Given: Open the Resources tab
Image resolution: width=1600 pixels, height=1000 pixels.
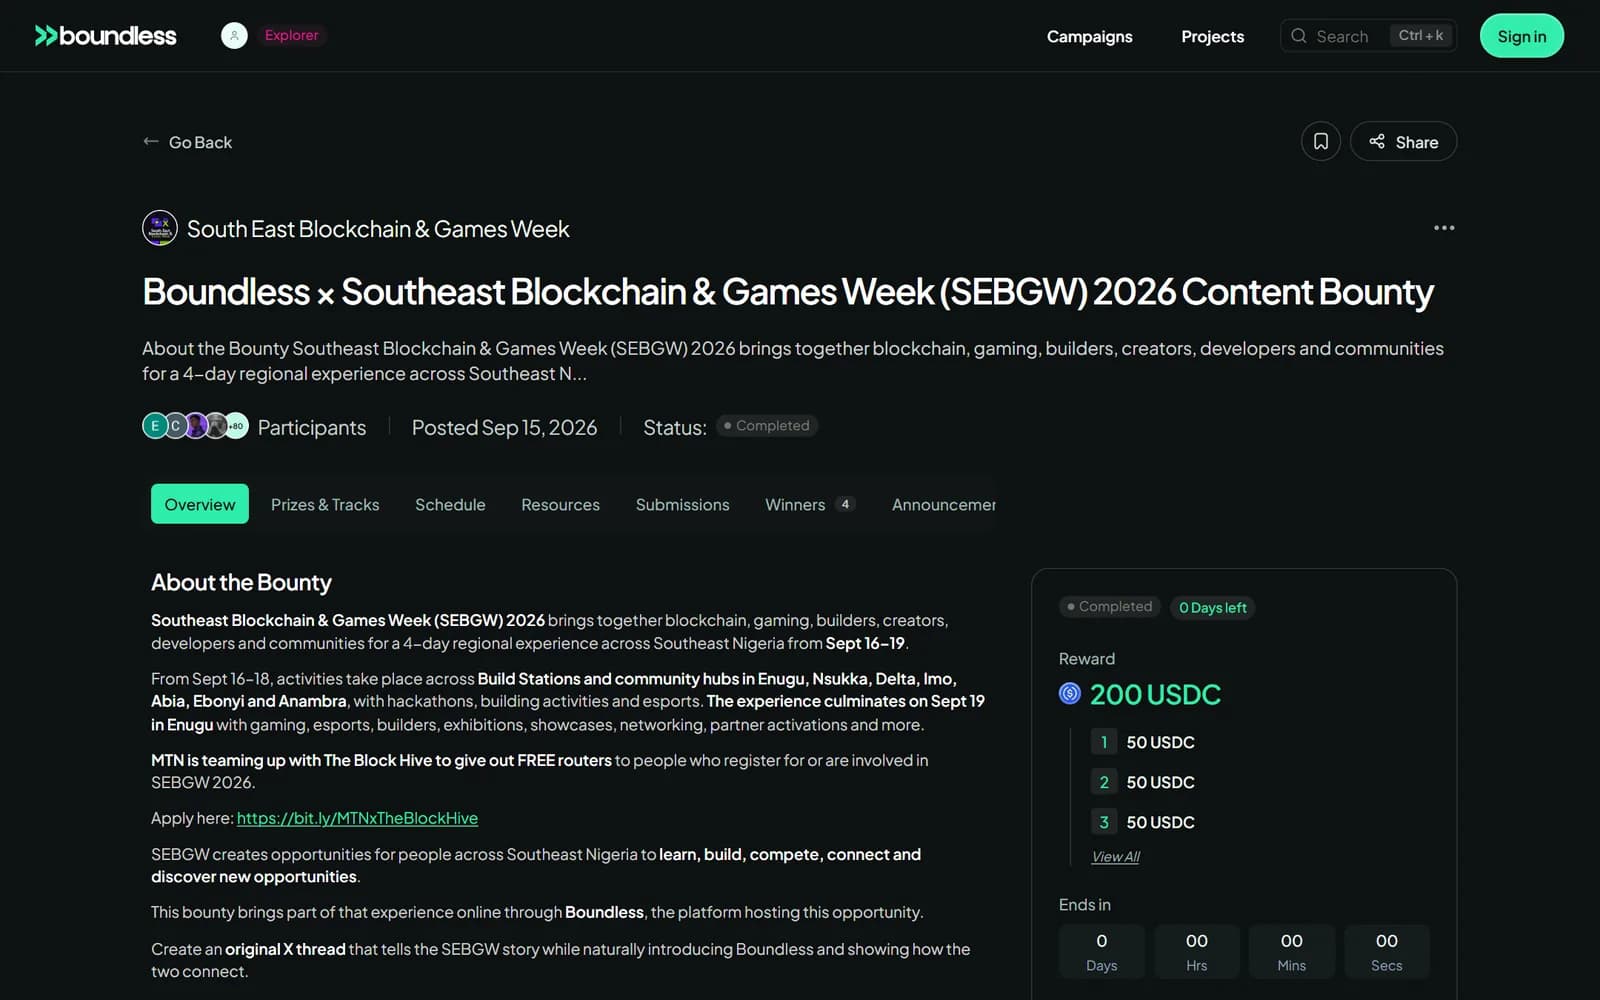Looking at the screenshot, I should click(x=560, y=505).
